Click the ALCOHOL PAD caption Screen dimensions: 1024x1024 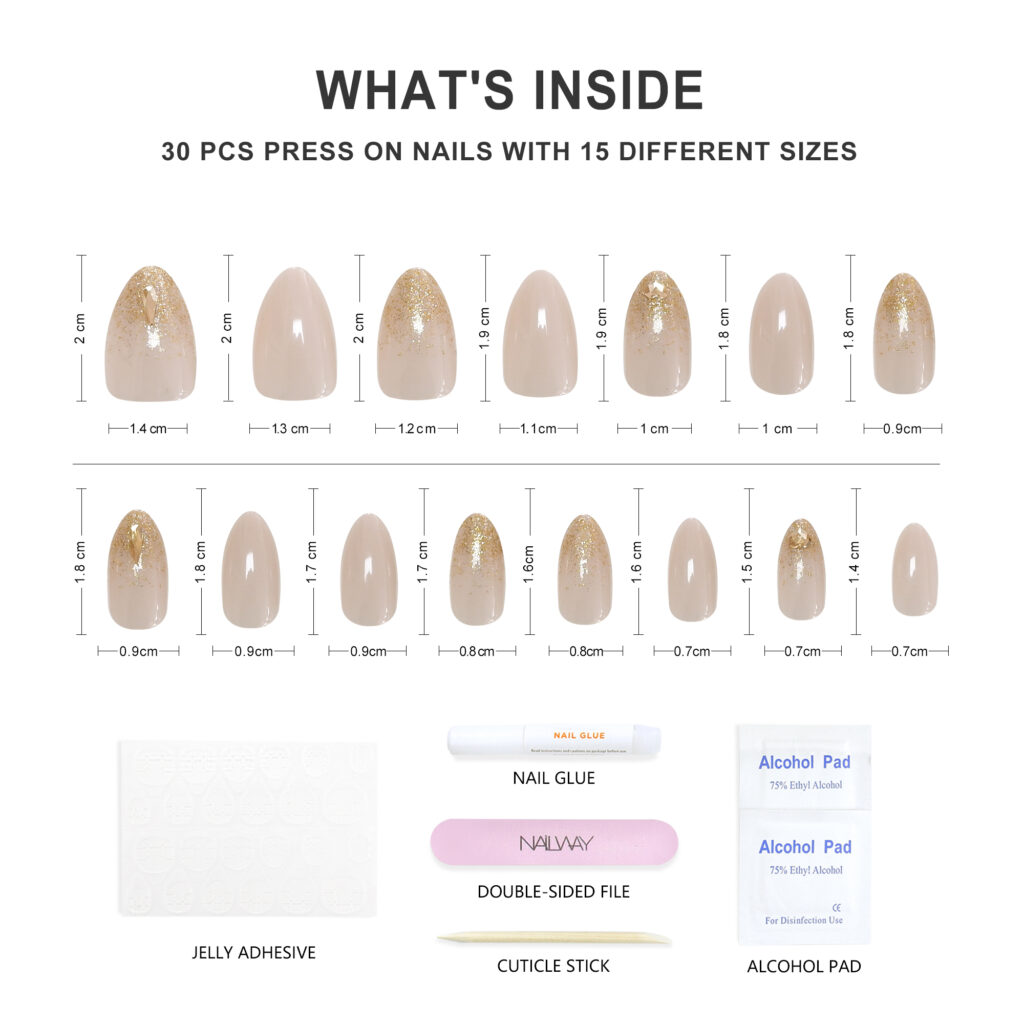tap(804, 966)
